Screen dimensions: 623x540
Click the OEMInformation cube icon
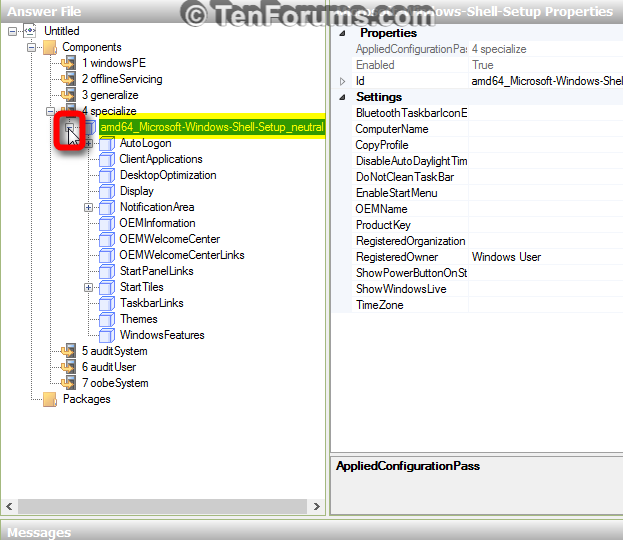pos(107,223)
